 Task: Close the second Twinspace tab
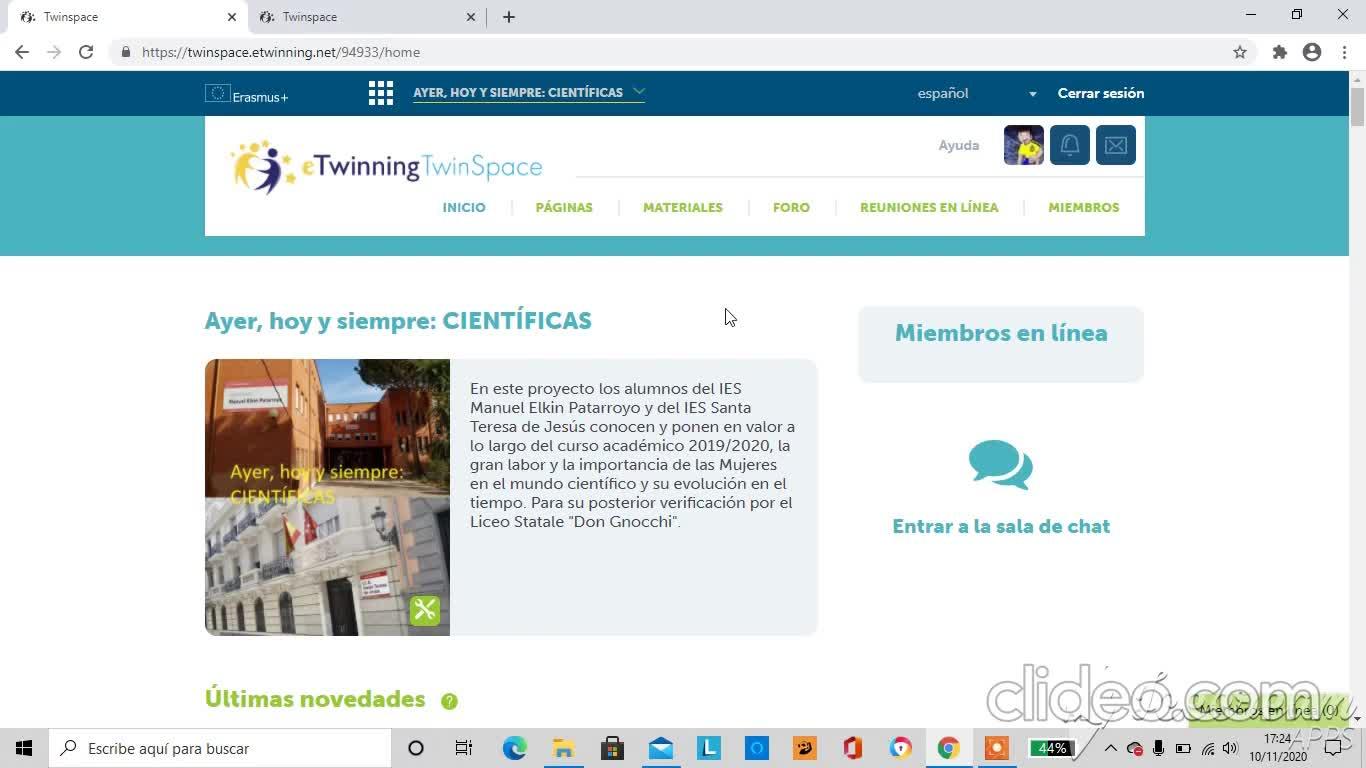coord(471,17)
